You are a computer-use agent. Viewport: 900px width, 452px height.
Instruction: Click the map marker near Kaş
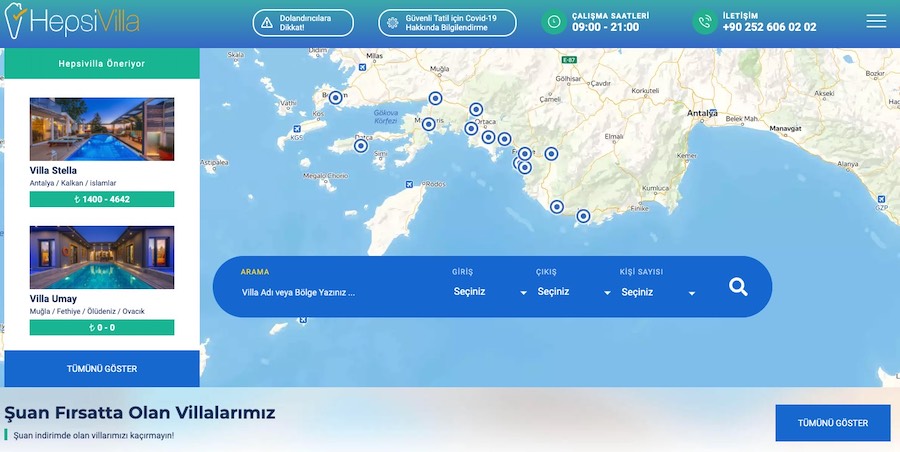pyautogui.click(x=583, y=216)
